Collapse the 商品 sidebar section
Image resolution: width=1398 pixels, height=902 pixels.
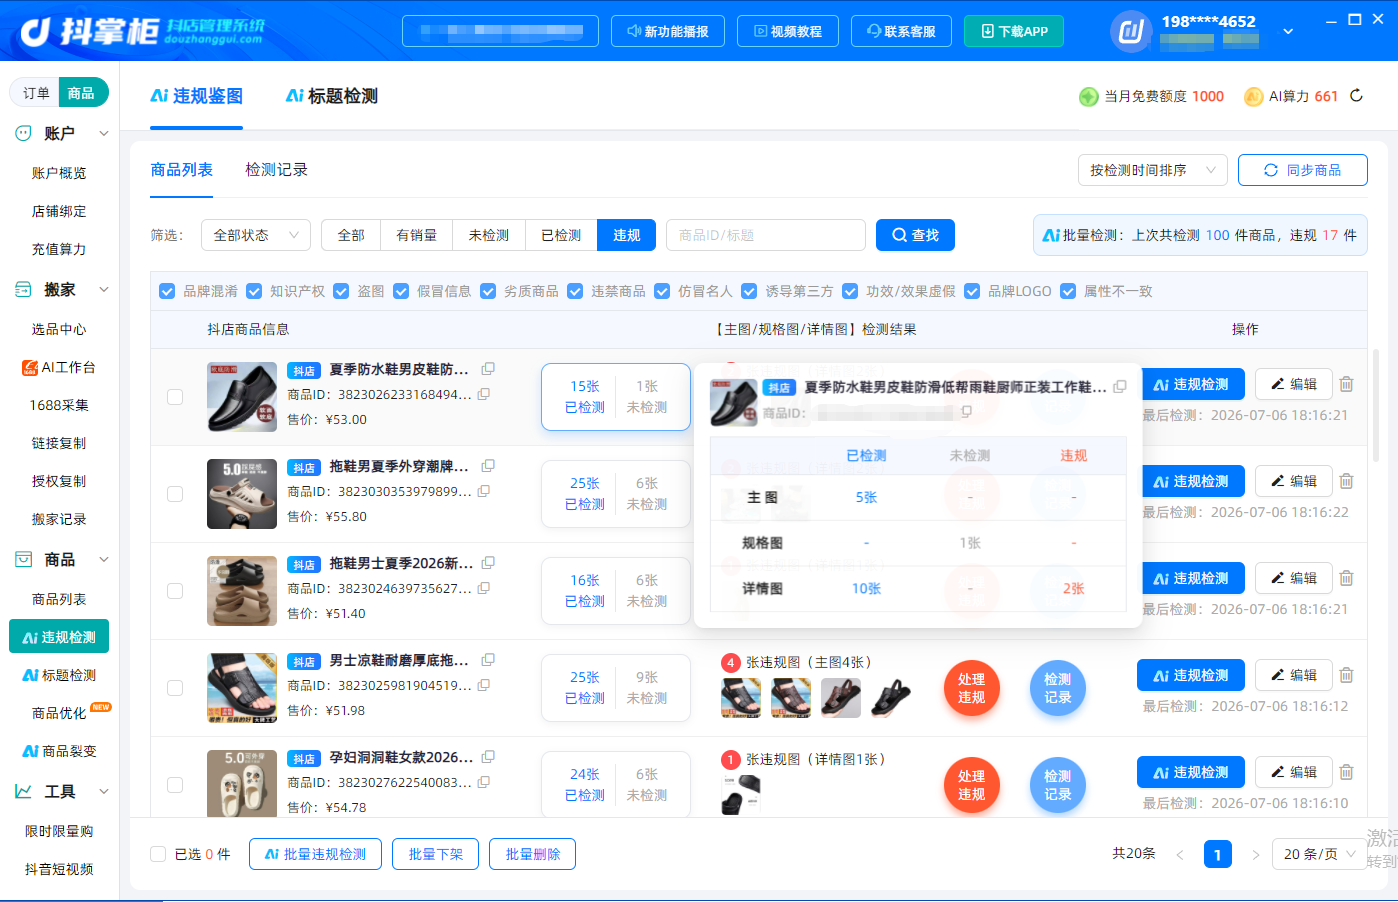(x=103, y=559)
